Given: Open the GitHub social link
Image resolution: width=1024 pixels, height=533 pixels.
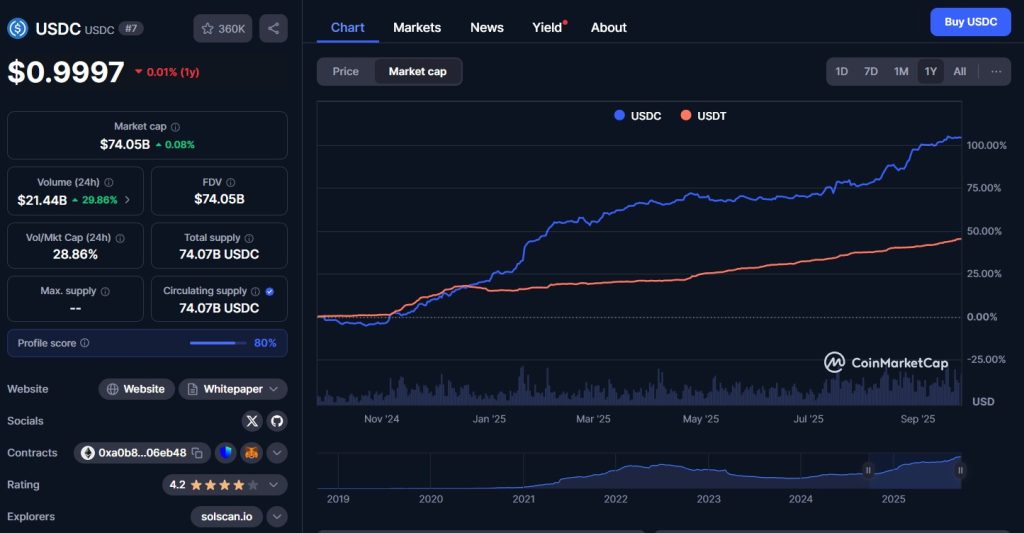Looking at the screenshot, I should (277, 421).
